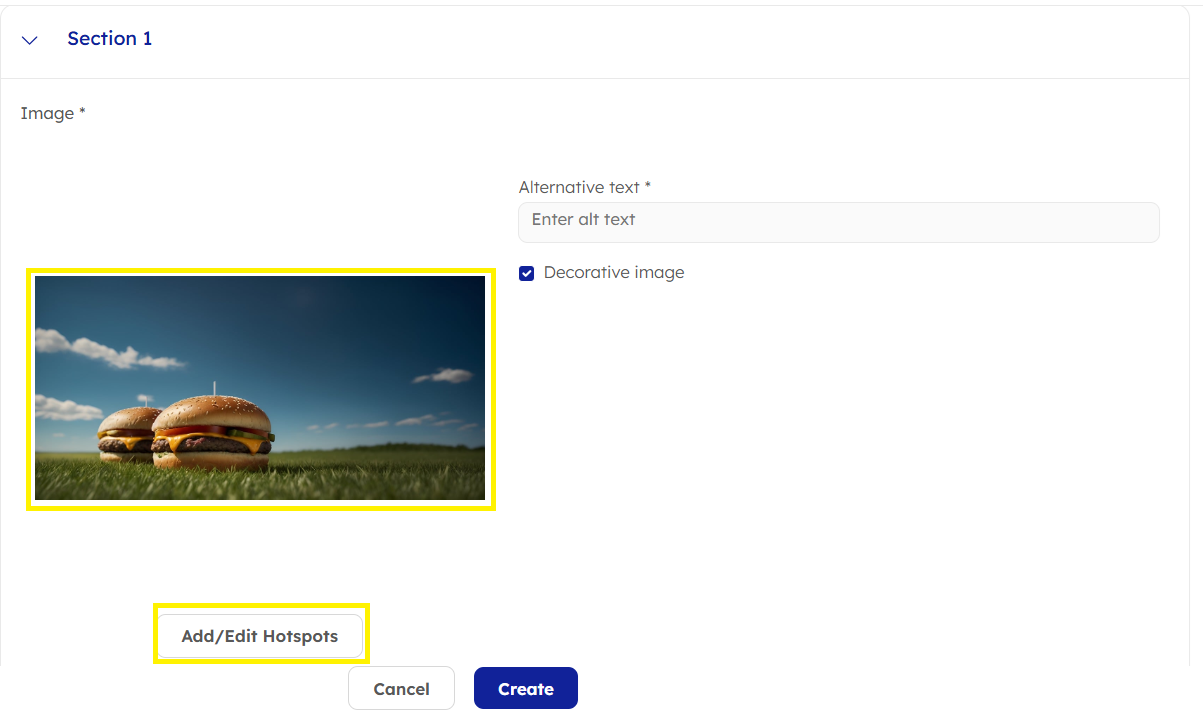Click the Image * field label
Image resolution: width=1203 pixels, height=713 pixels.
53,113
